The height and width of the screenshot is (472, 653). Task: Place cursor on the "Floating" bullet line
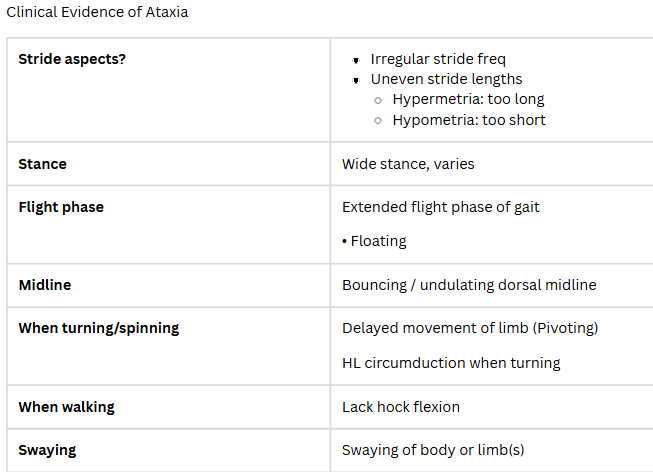(378, 241)
